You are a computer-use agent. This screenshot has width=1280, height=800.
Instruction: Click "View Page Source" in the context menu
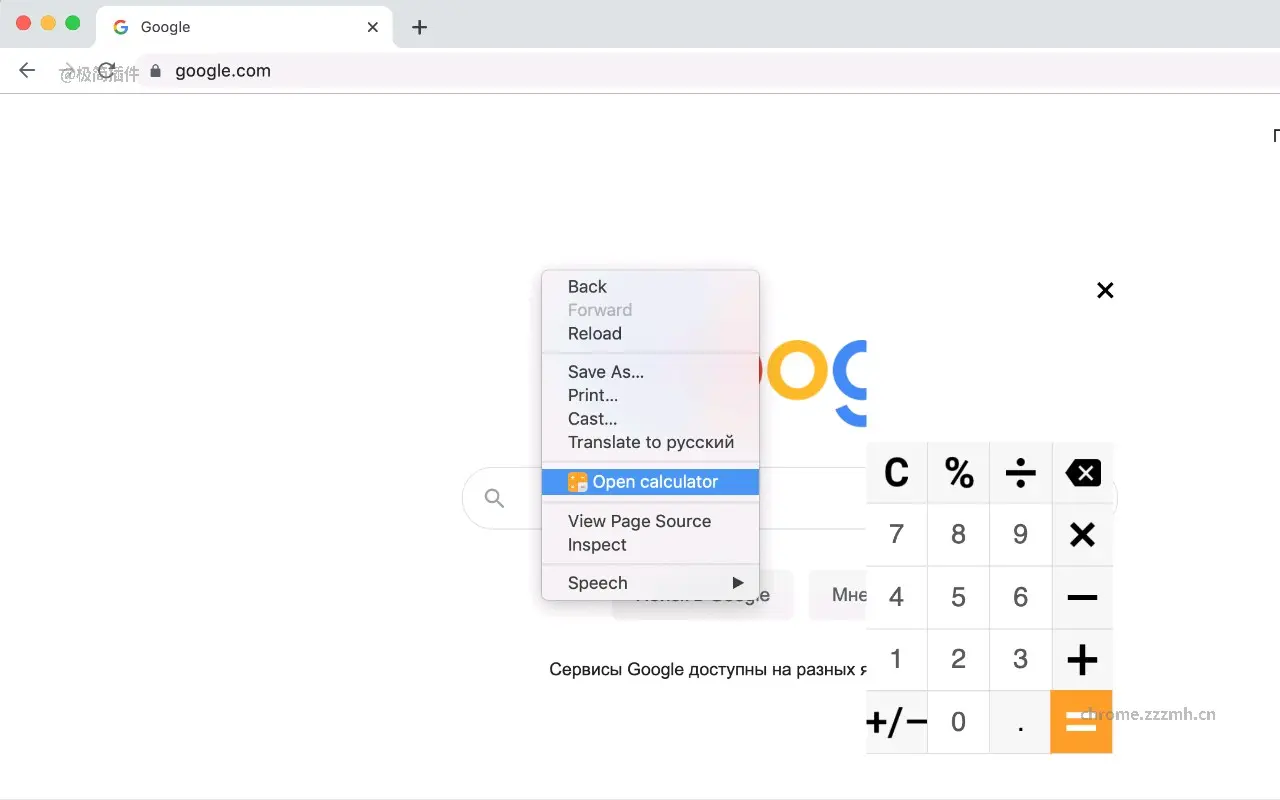point(639,521)
